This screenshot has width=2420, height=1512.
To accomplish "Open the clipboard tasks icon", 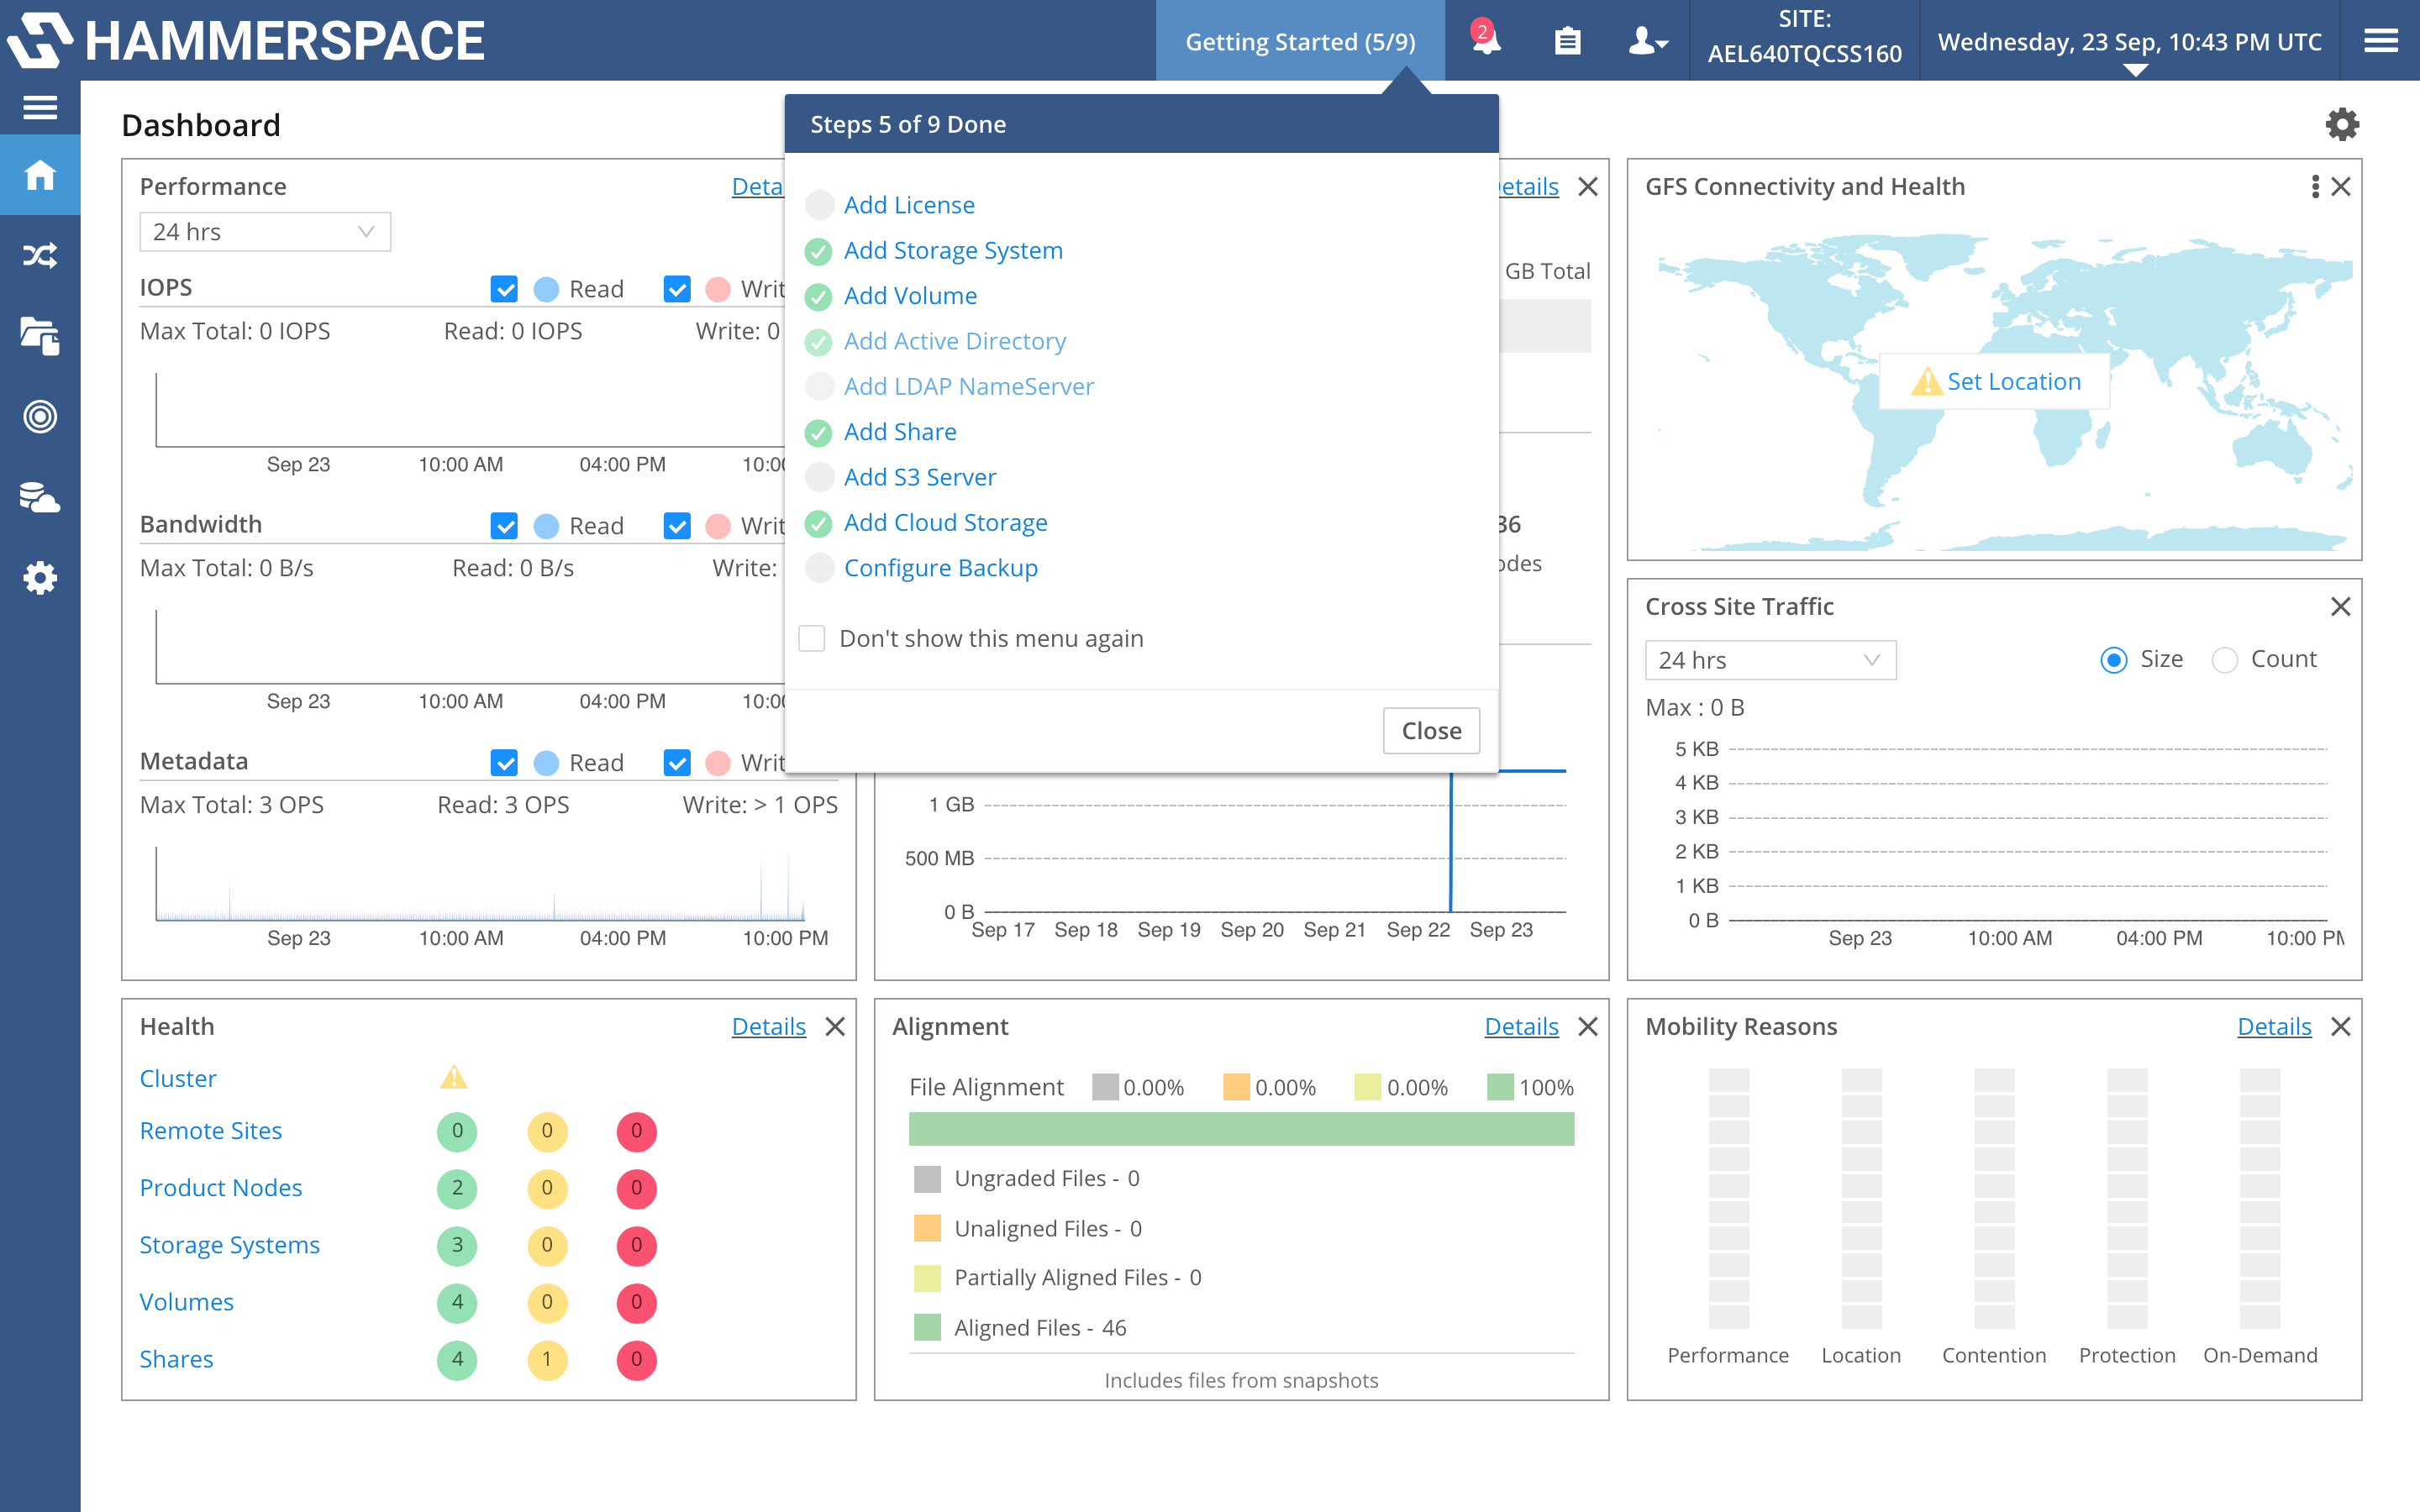I will click(1567, 41).
